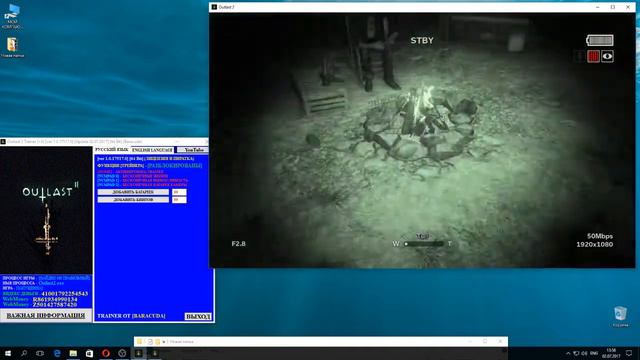This screenshot has width=640, height=360.
Task: Click the second WebMoney wallet number Z501427587420
Action: pos(55,304)
